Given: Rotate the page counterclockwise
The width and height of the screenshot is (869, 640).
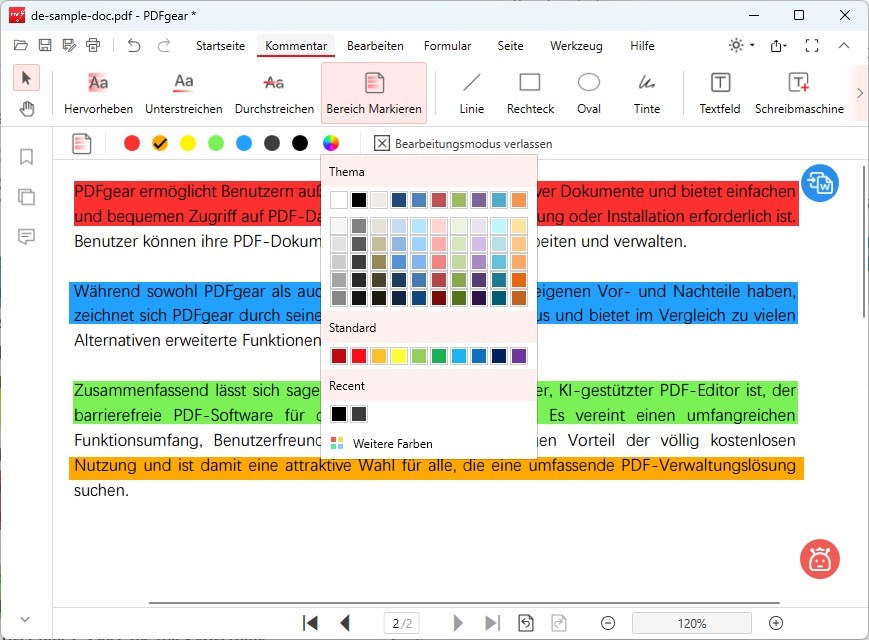Looking at the screenshot, I should 526,623.
